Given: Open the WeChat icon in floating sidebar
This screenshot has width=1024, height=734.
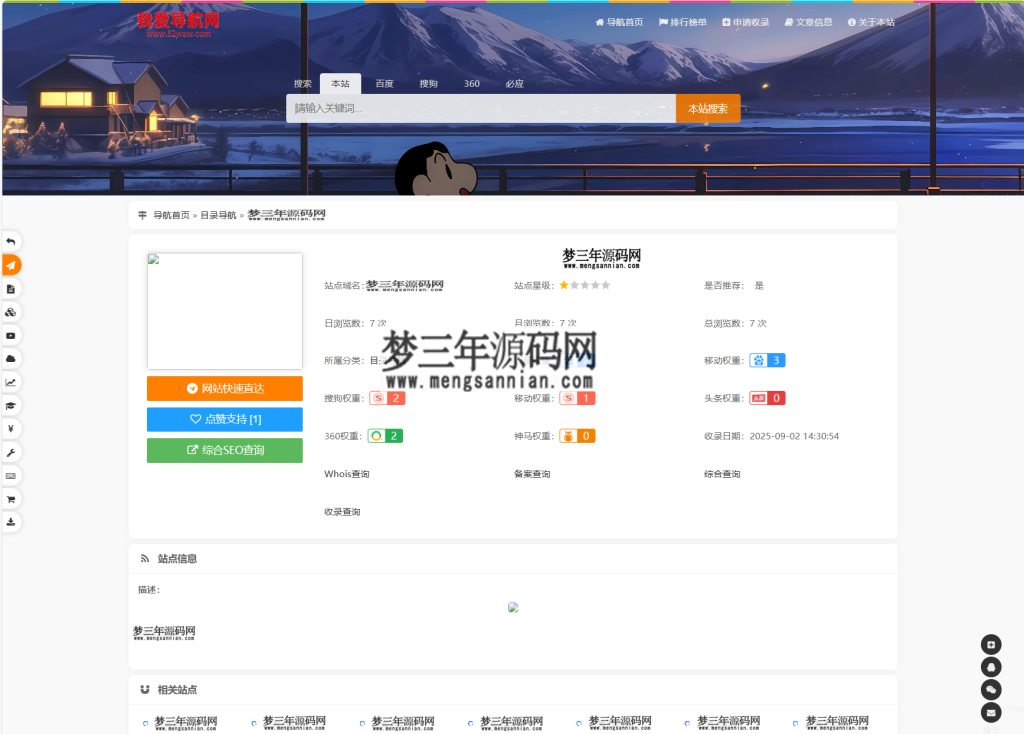Looking at the screenshot, I should click(x=990, y=689).
